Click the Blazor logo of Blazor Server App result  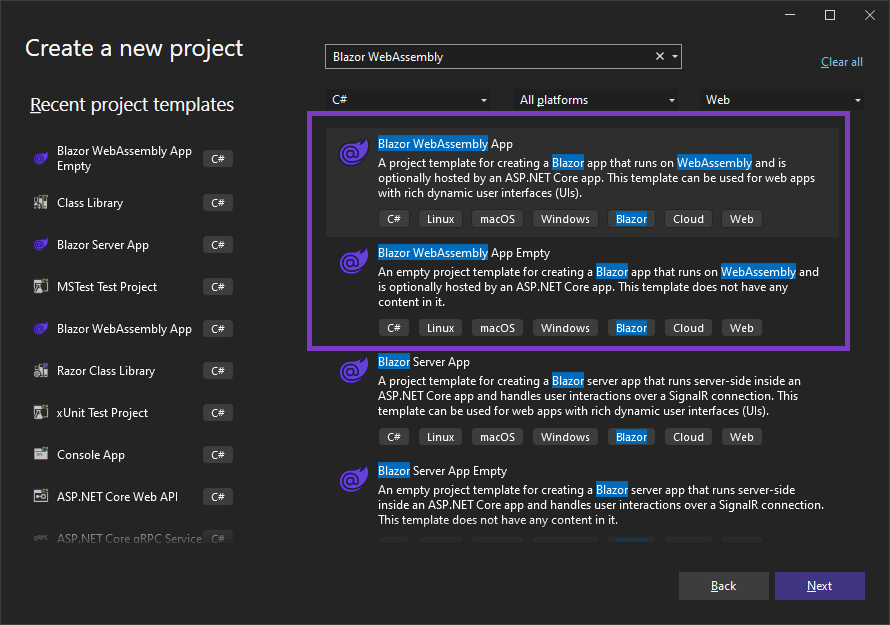[354, 370]
